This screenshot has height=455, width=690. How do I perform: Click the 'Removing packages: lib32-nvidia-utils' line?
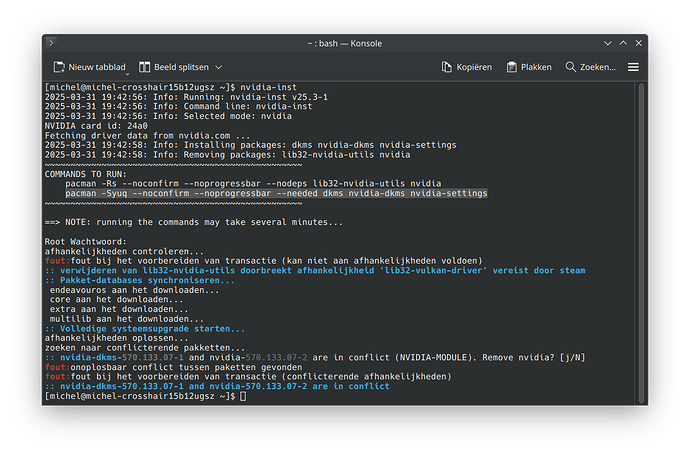228,155
